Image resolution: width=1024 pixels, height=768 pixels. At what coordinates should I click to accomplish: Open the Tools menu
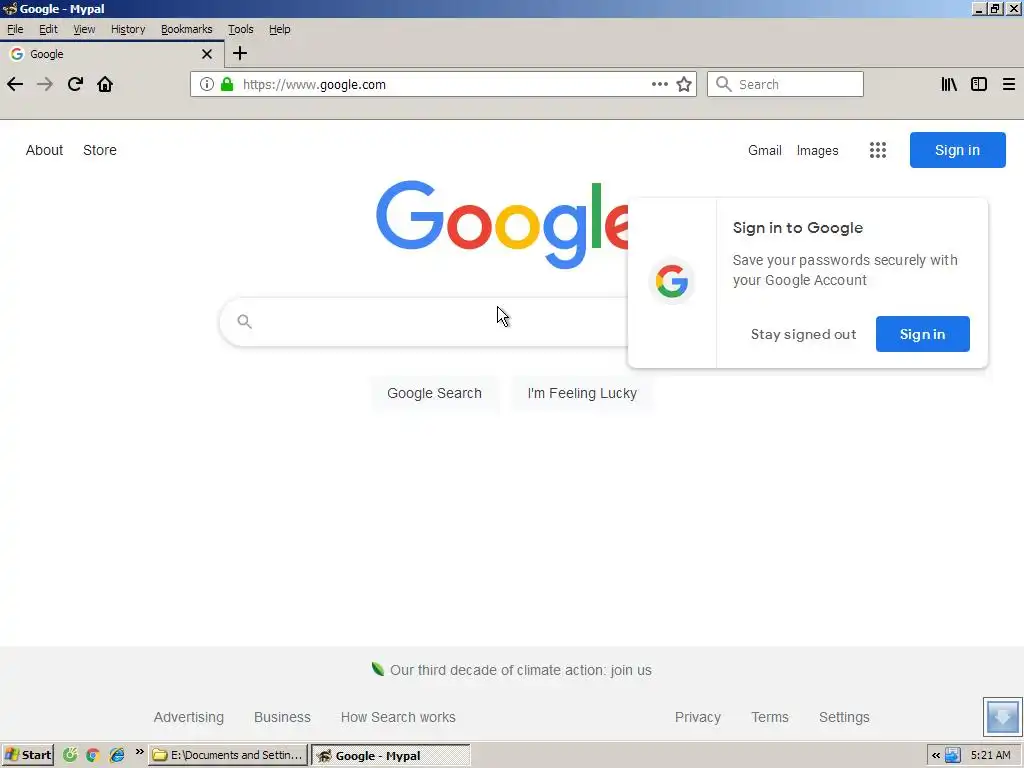[x=240, y=29]
